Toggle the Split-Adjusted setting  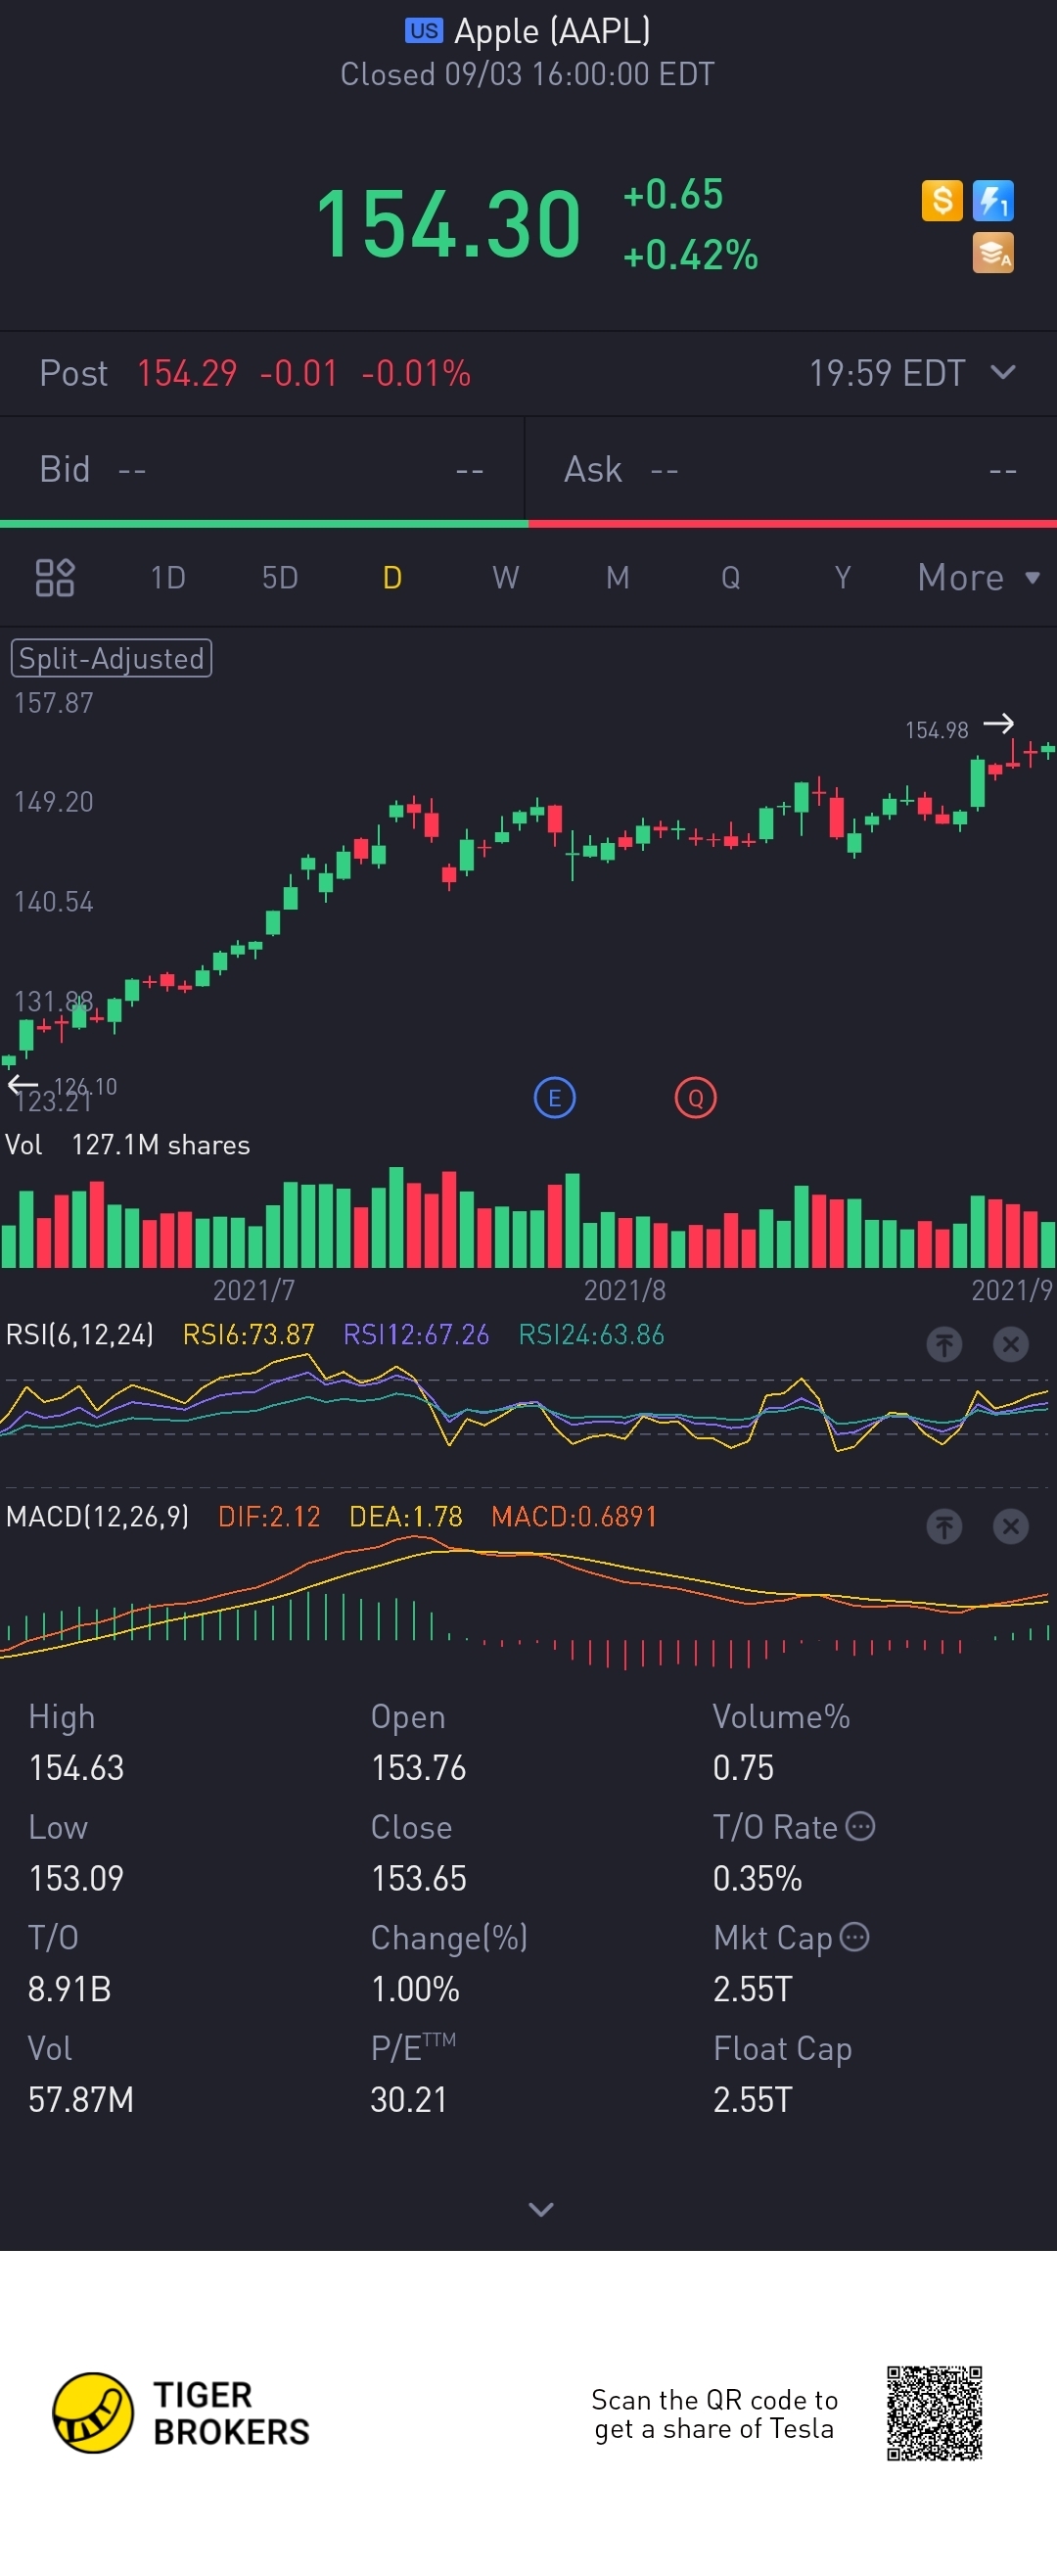point(111,658)
